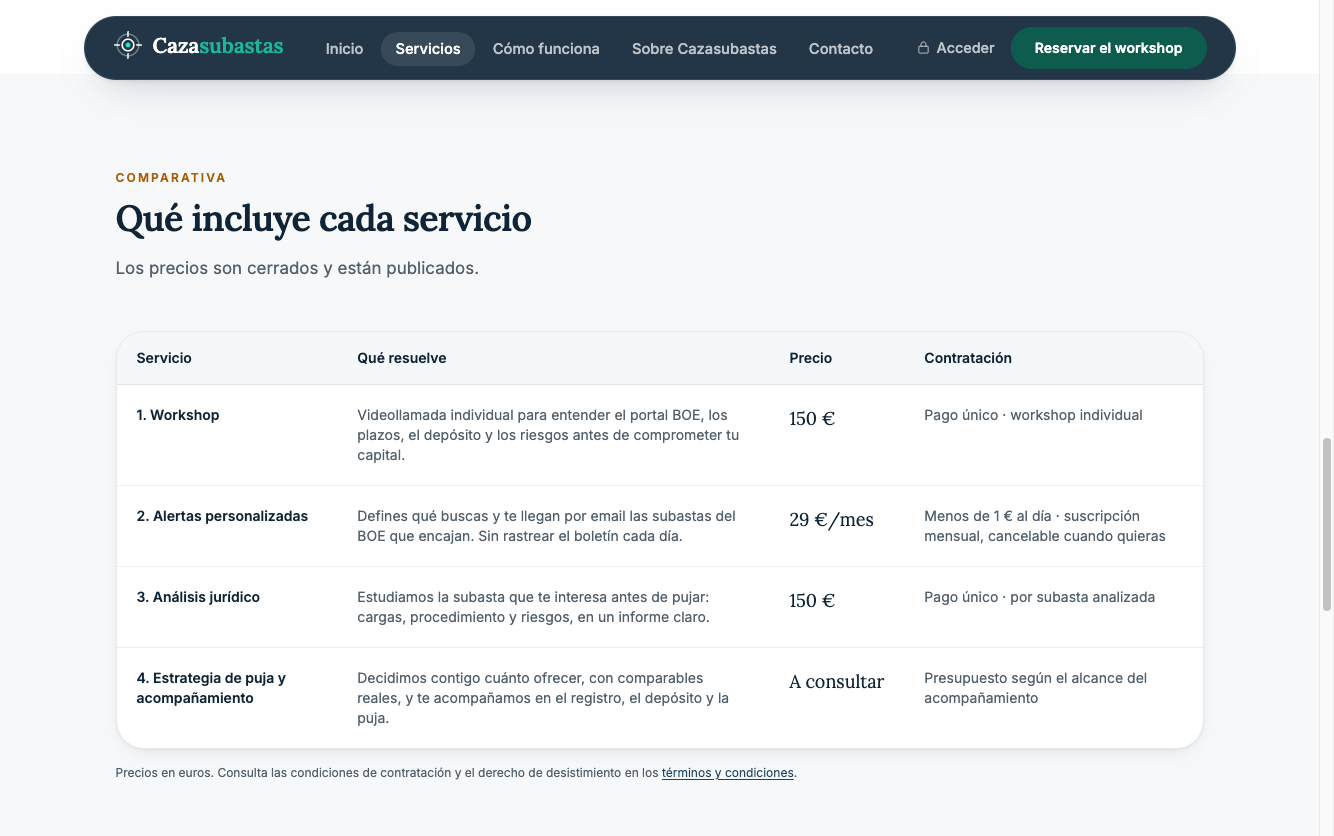Viewport: 1334px width, 836px height.
Task: Click the "29 €/mes" price cell
Action: (831, 520)
